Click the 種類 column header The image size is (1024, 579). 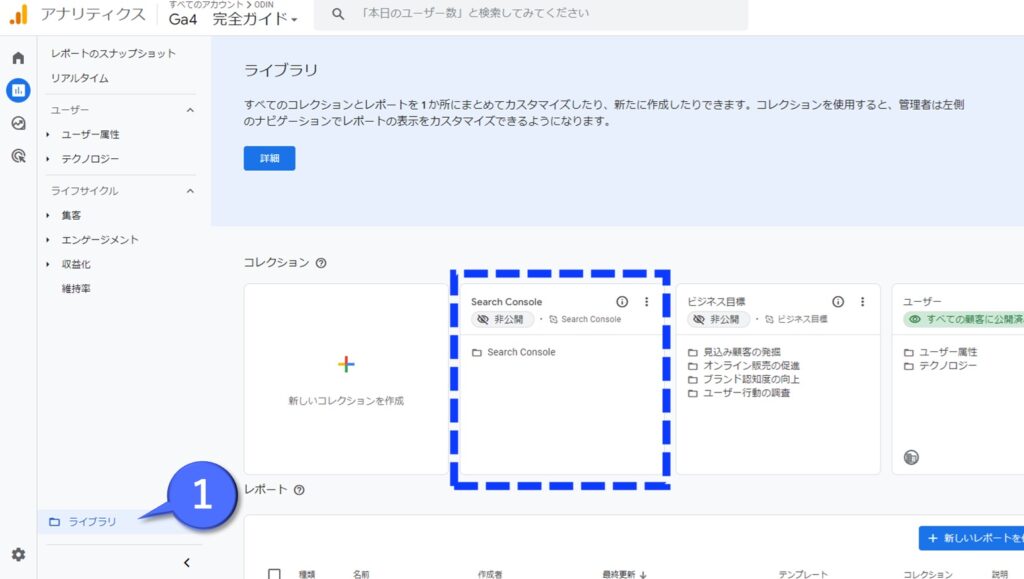click(307, 574)
